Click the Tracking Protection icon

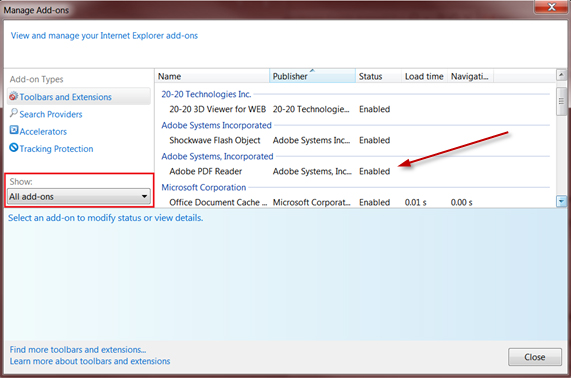click(x=14, y=147)
